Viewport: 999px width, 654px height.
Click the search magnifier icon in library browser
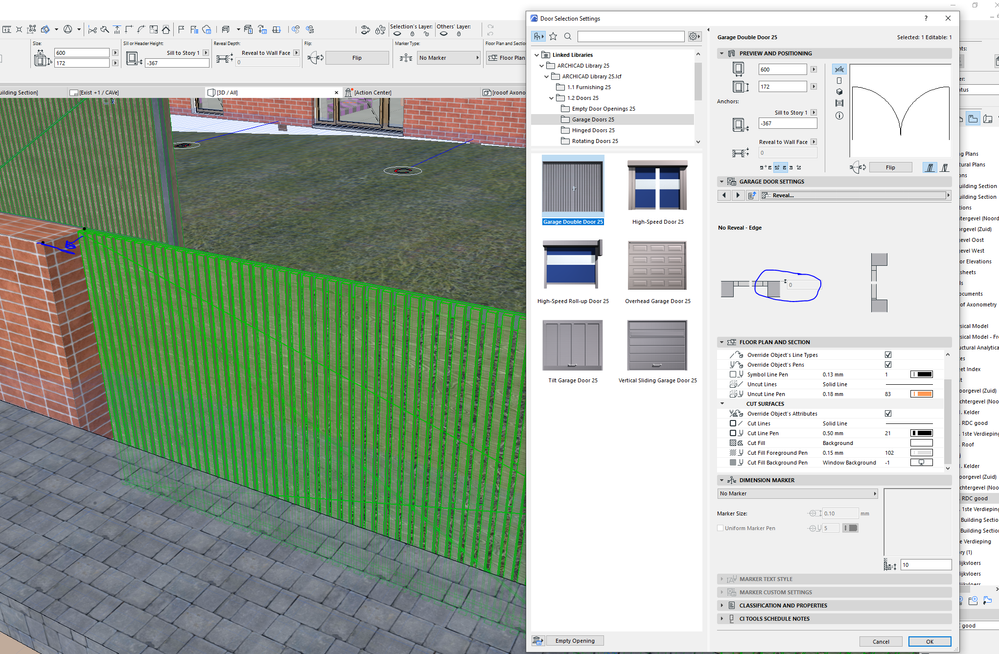click(x=568, y=36)
